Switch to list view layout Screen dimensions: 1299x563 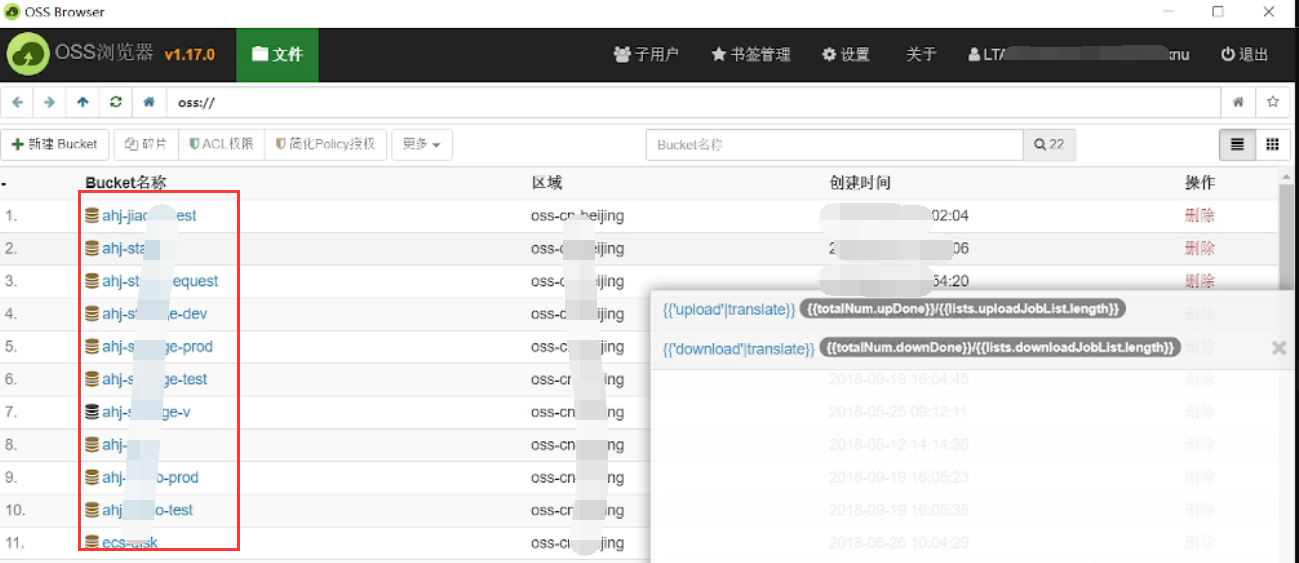pos(1237,144)
